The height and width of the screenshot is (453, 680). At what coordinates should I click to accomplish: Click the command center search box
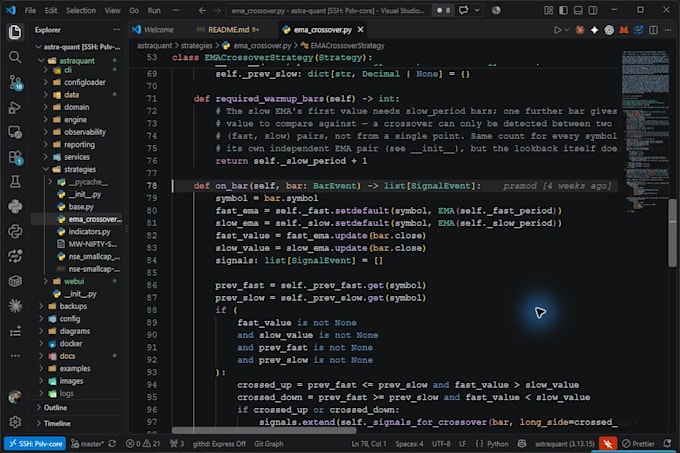[329, 10]
